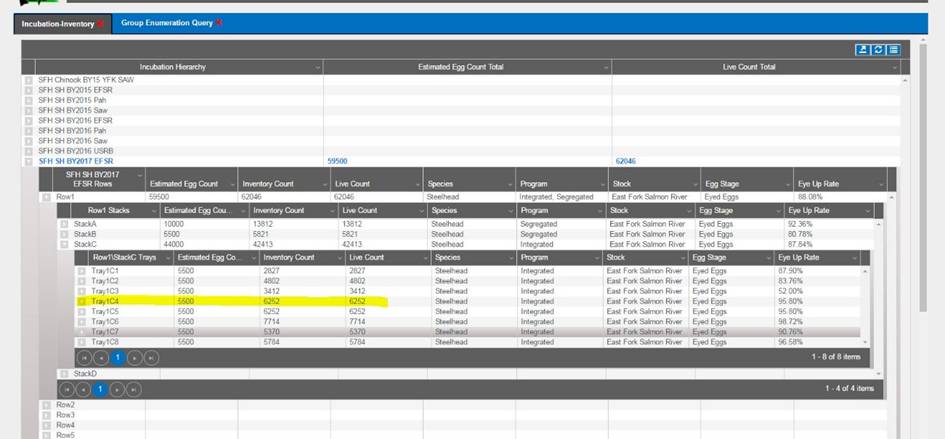The height and width of the screenshot is (439, 945).
Task: Open Live Count Total column dropdown
Action: click(893, 67)
